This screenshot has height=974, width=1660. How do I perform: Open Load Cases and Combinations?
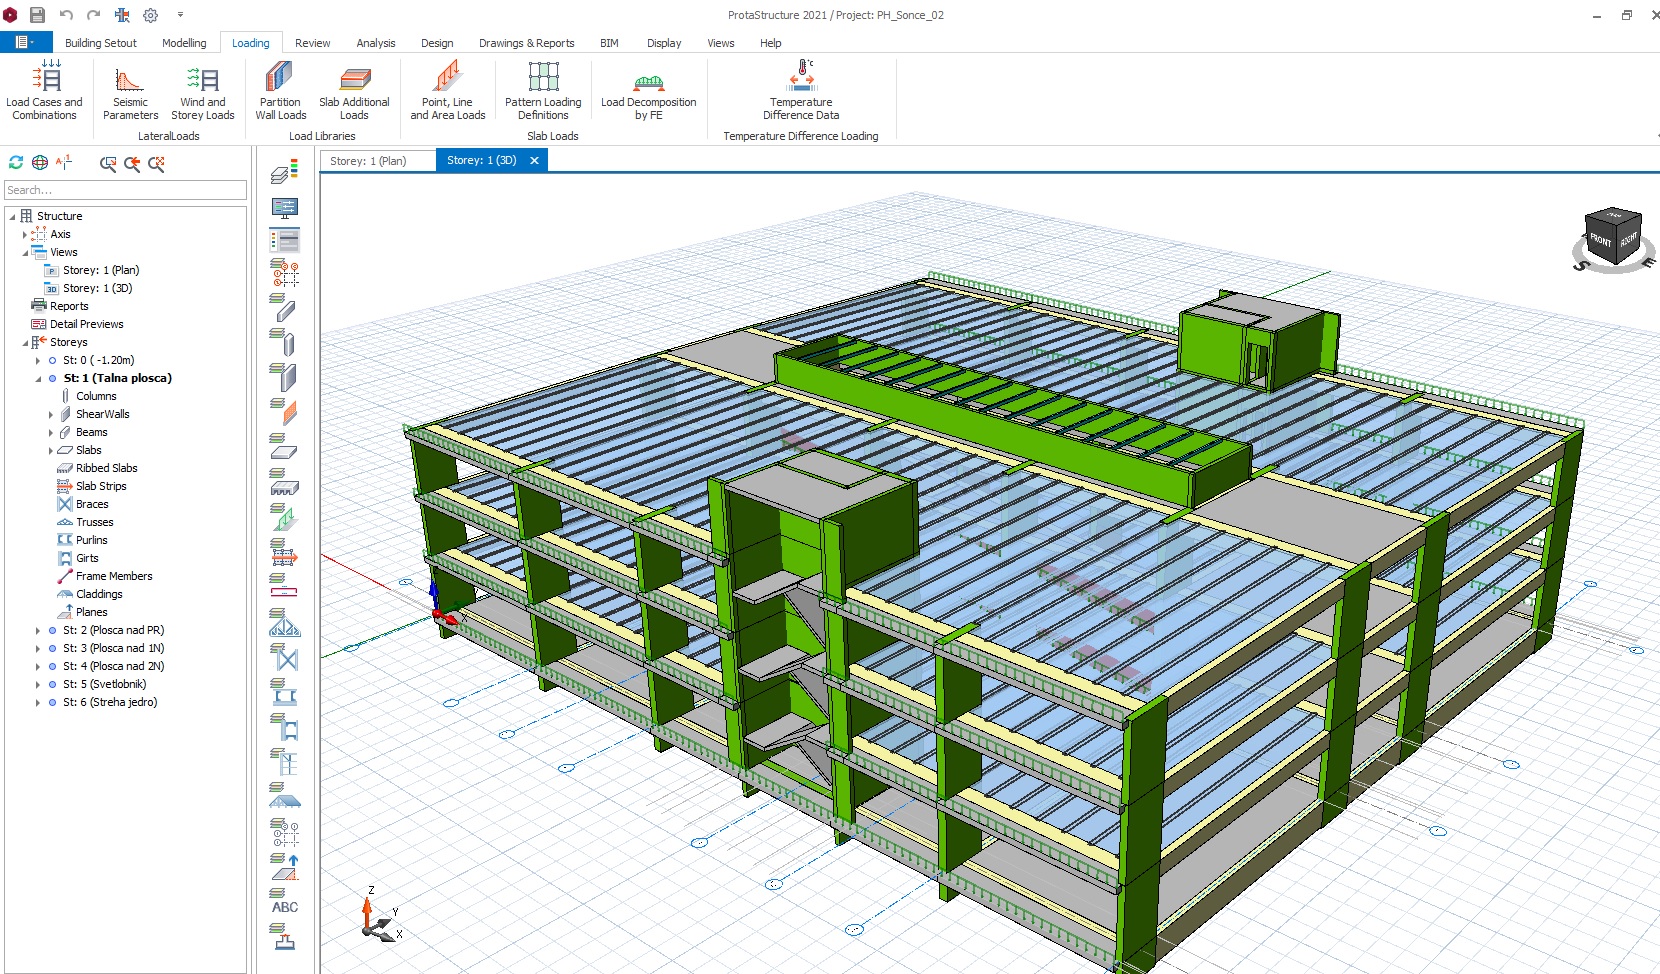(x=44, y=90)
